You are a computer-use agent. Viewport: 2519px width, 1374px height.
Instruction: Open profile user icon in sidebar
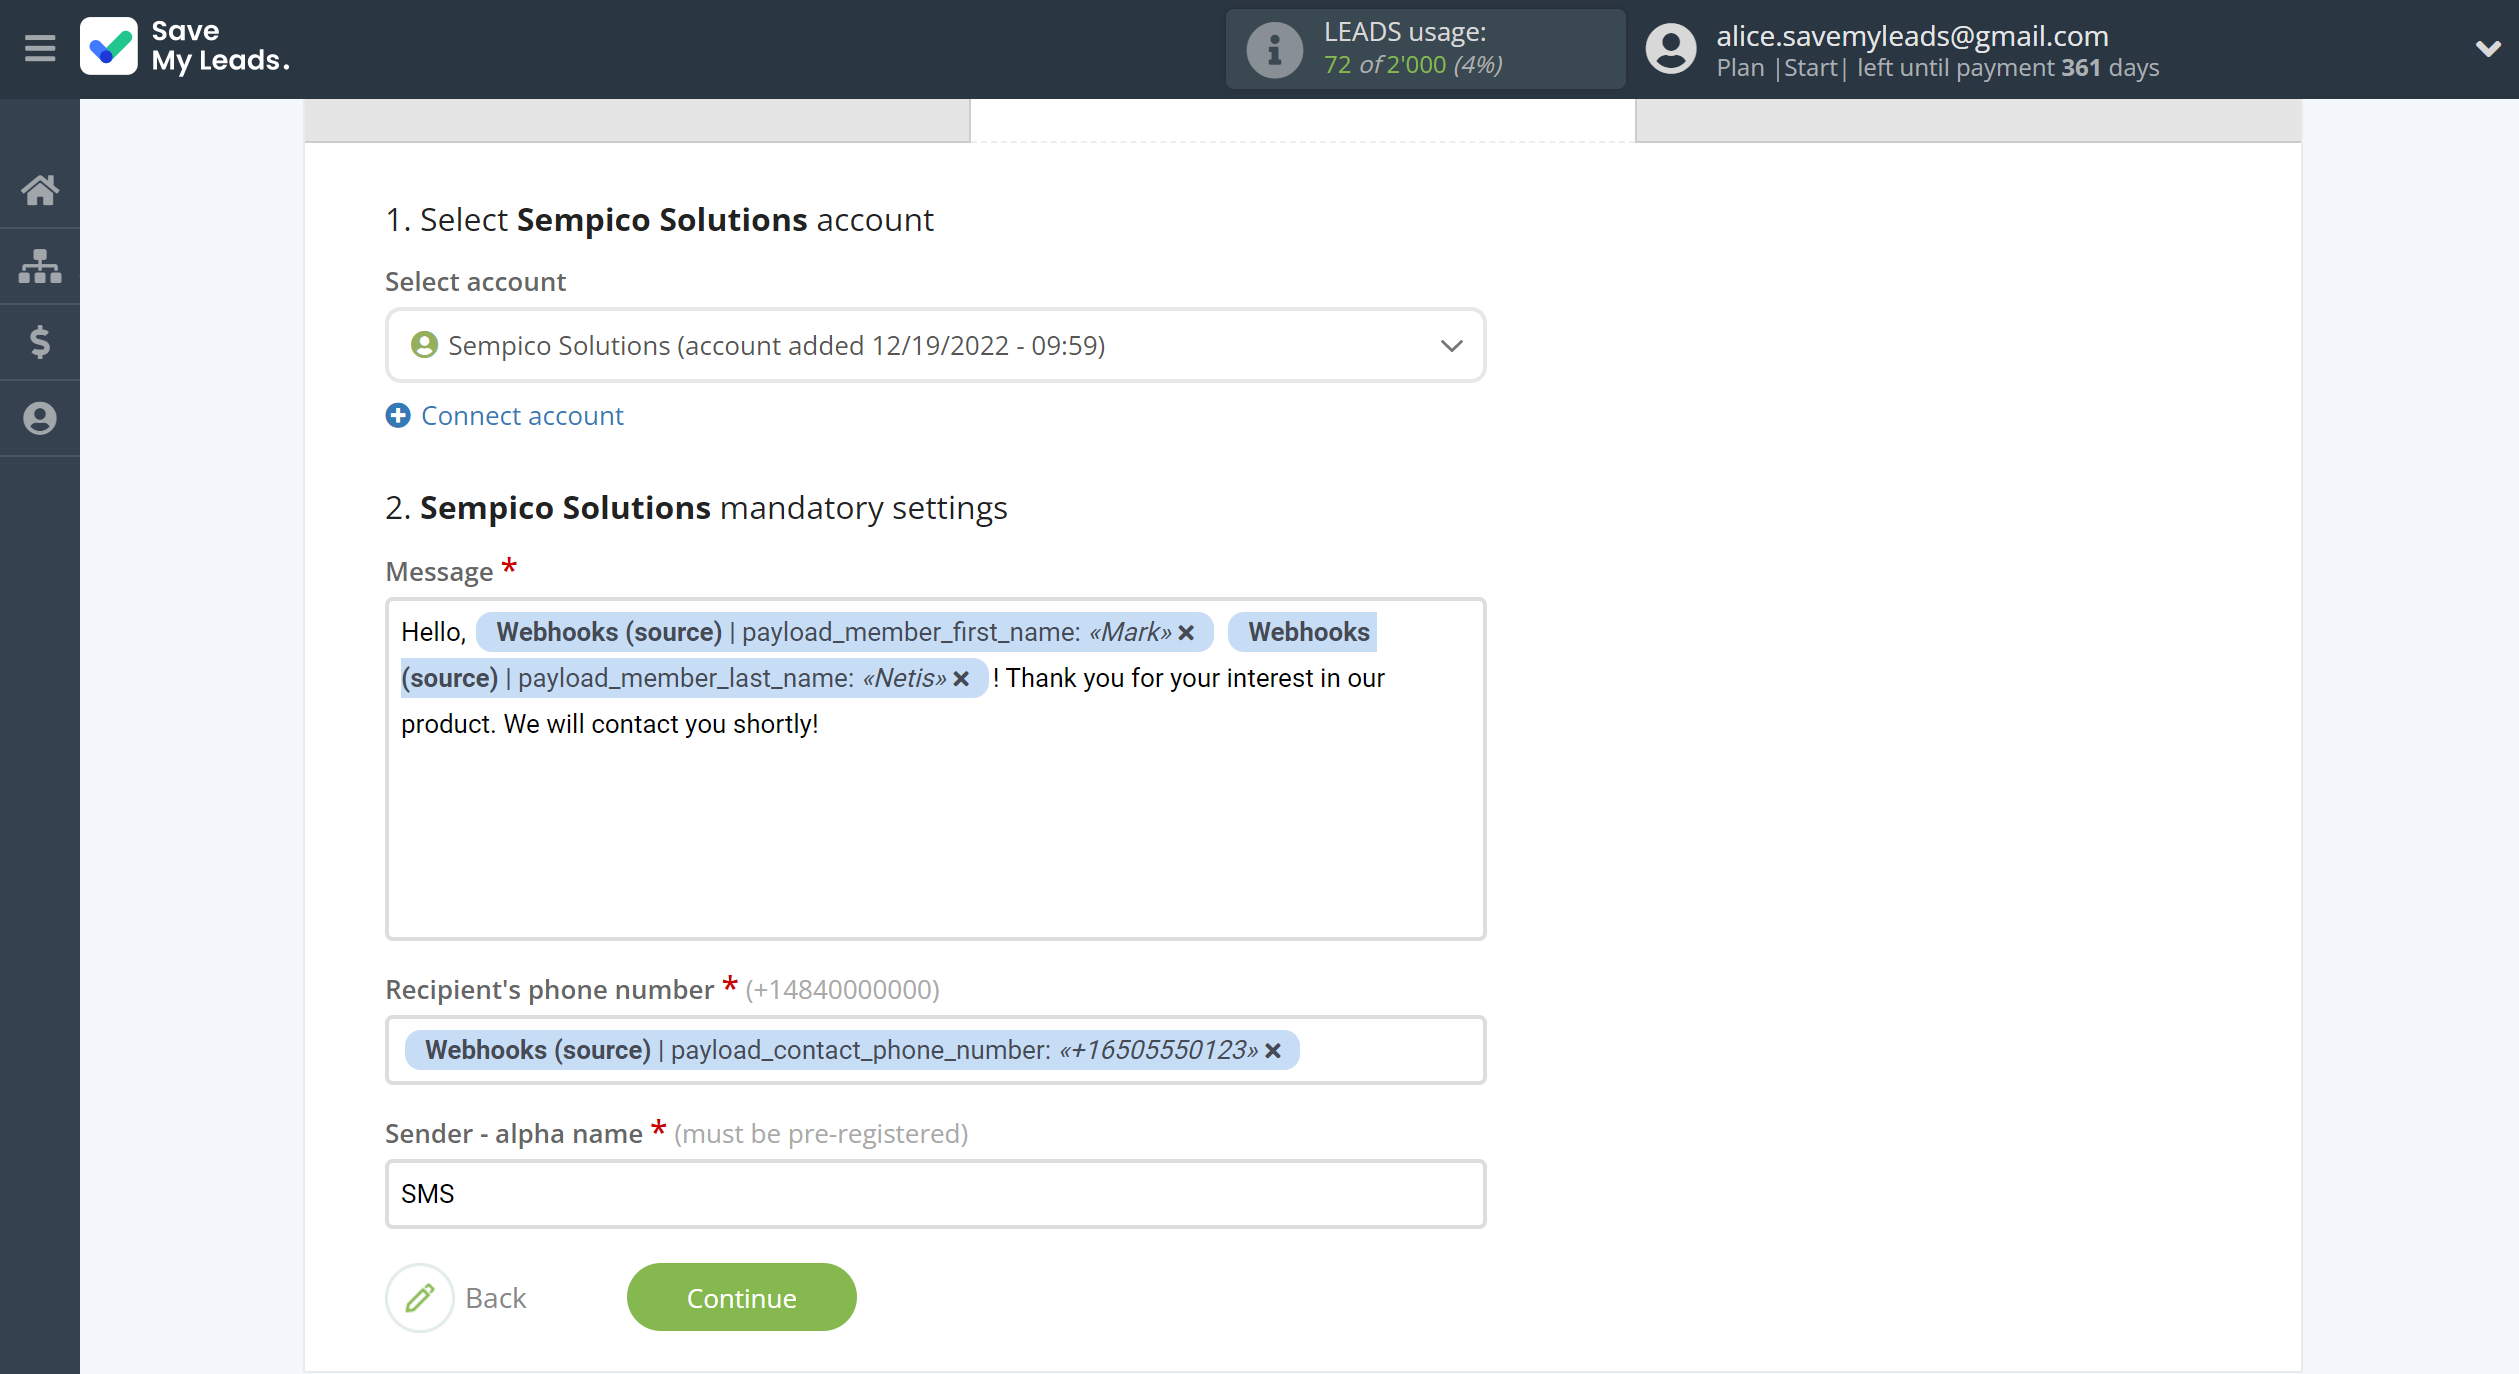point(40,418)
